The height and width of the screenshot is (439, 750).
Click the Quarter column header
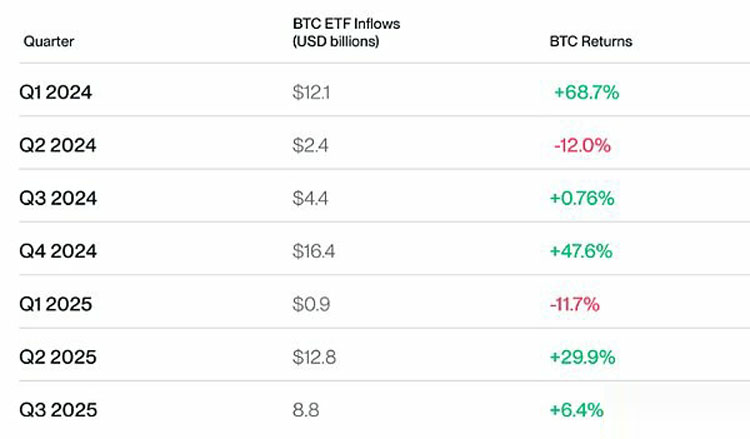point(48,42)
